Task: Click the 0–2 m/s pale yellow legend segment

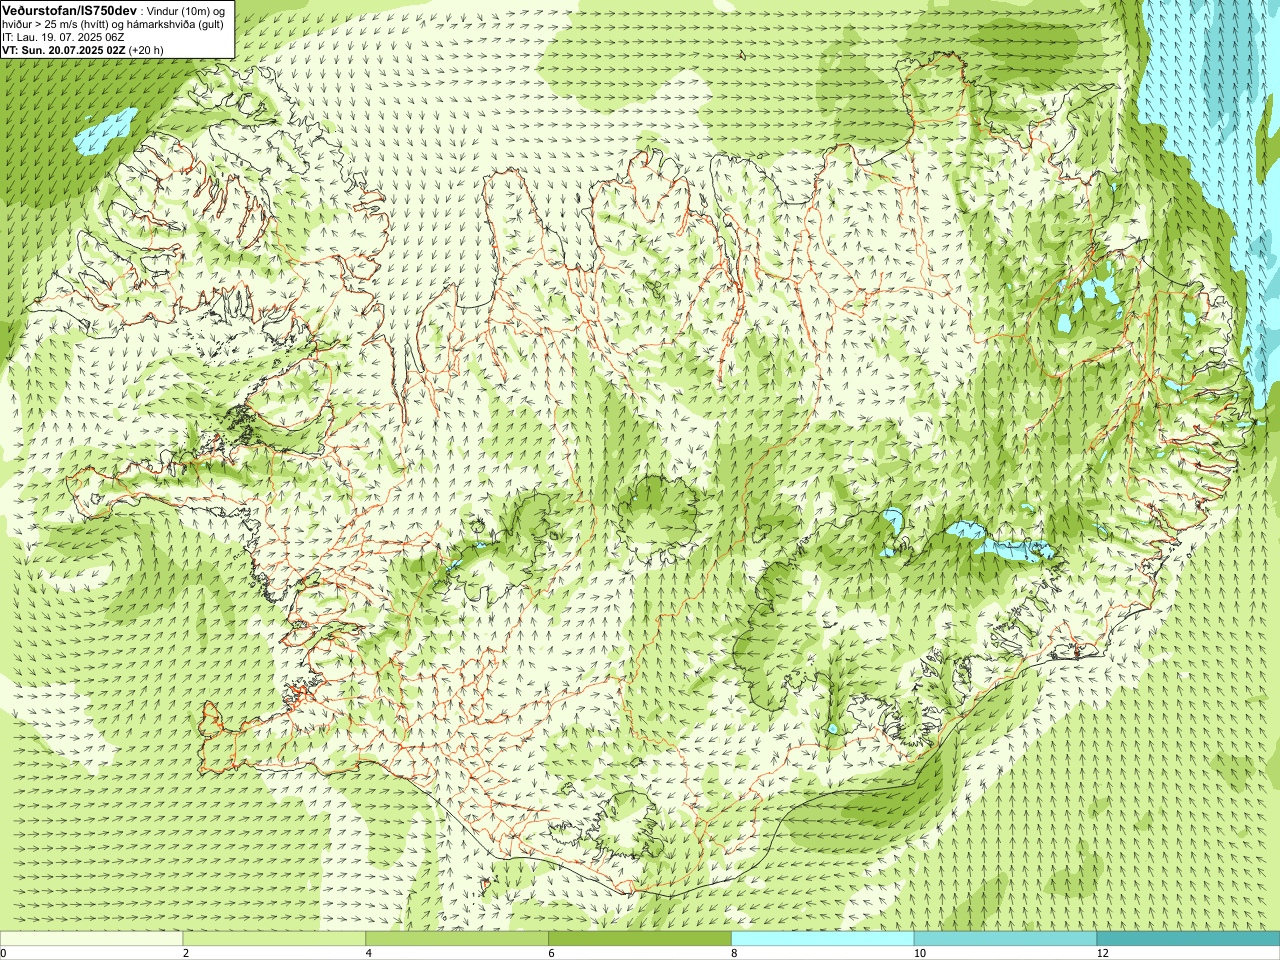Action: tap(91, 939)
